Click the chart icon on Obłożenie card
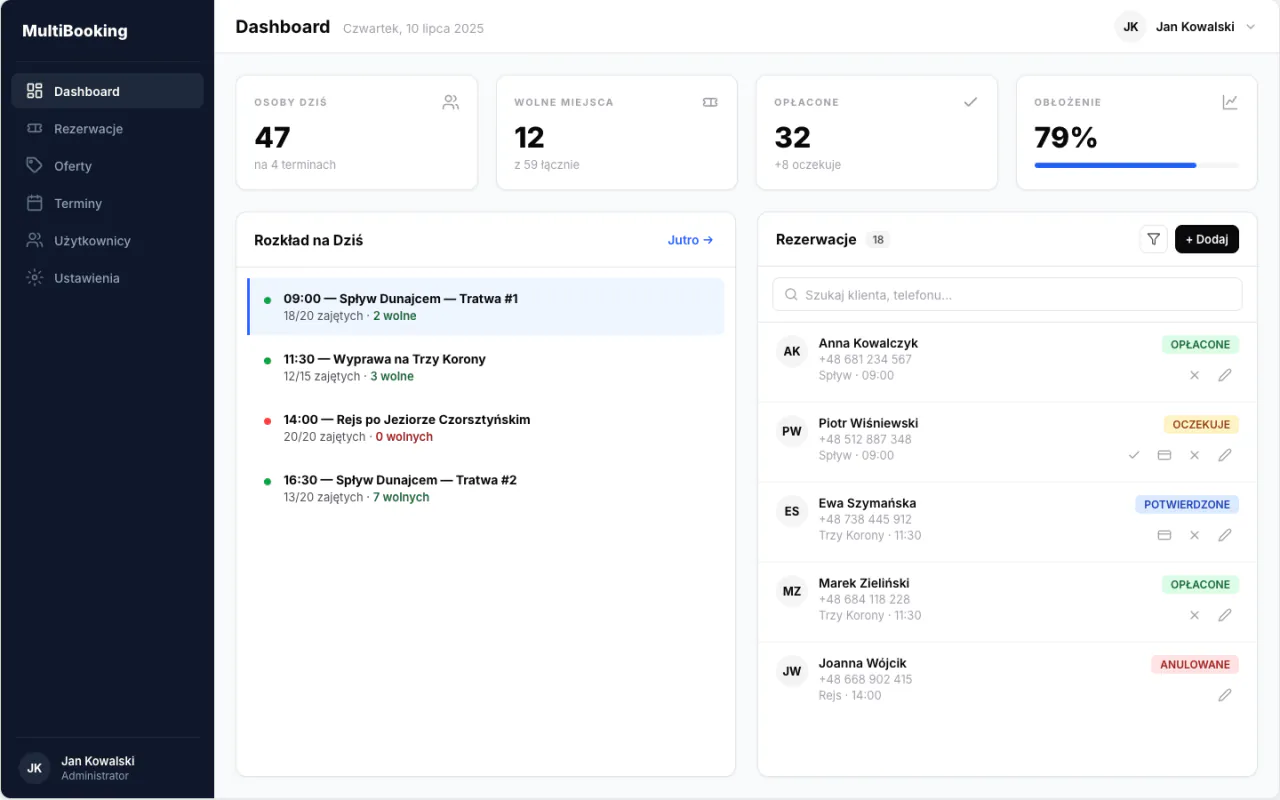Screen dimensions: 1280x800 [x=1230, y=102]
